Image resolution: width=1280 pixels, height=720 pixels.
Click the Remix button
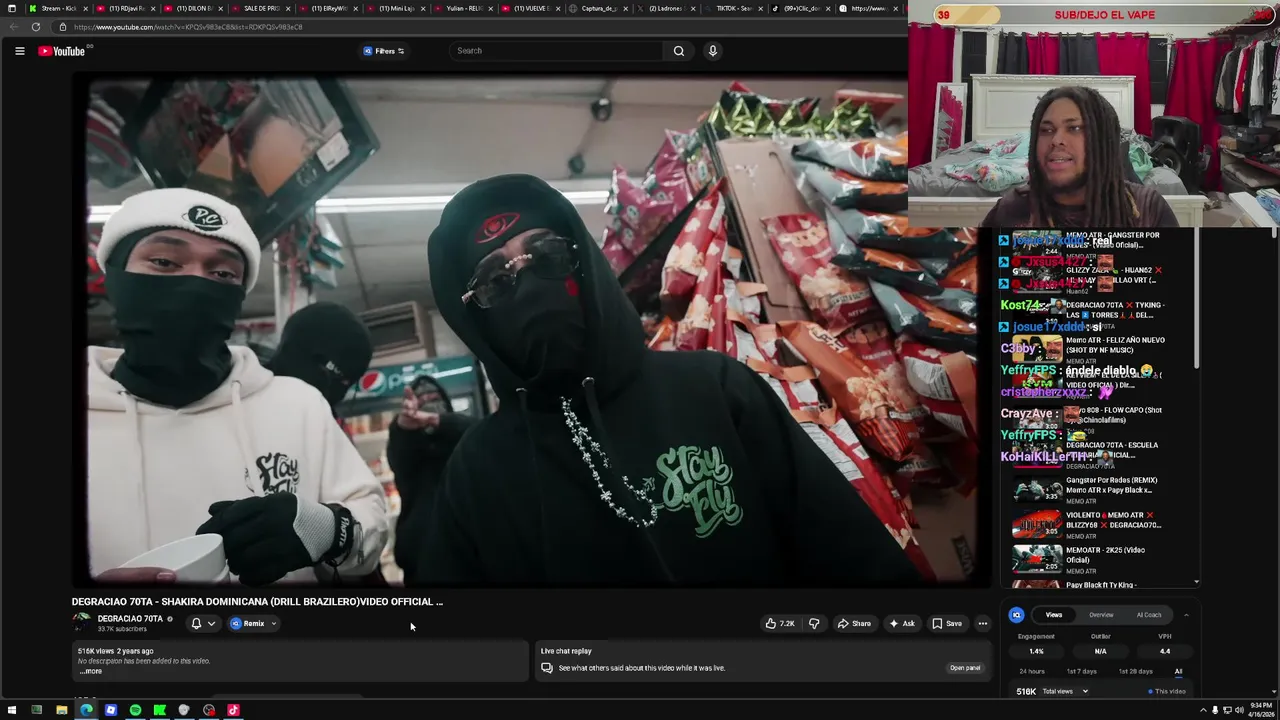248,624
